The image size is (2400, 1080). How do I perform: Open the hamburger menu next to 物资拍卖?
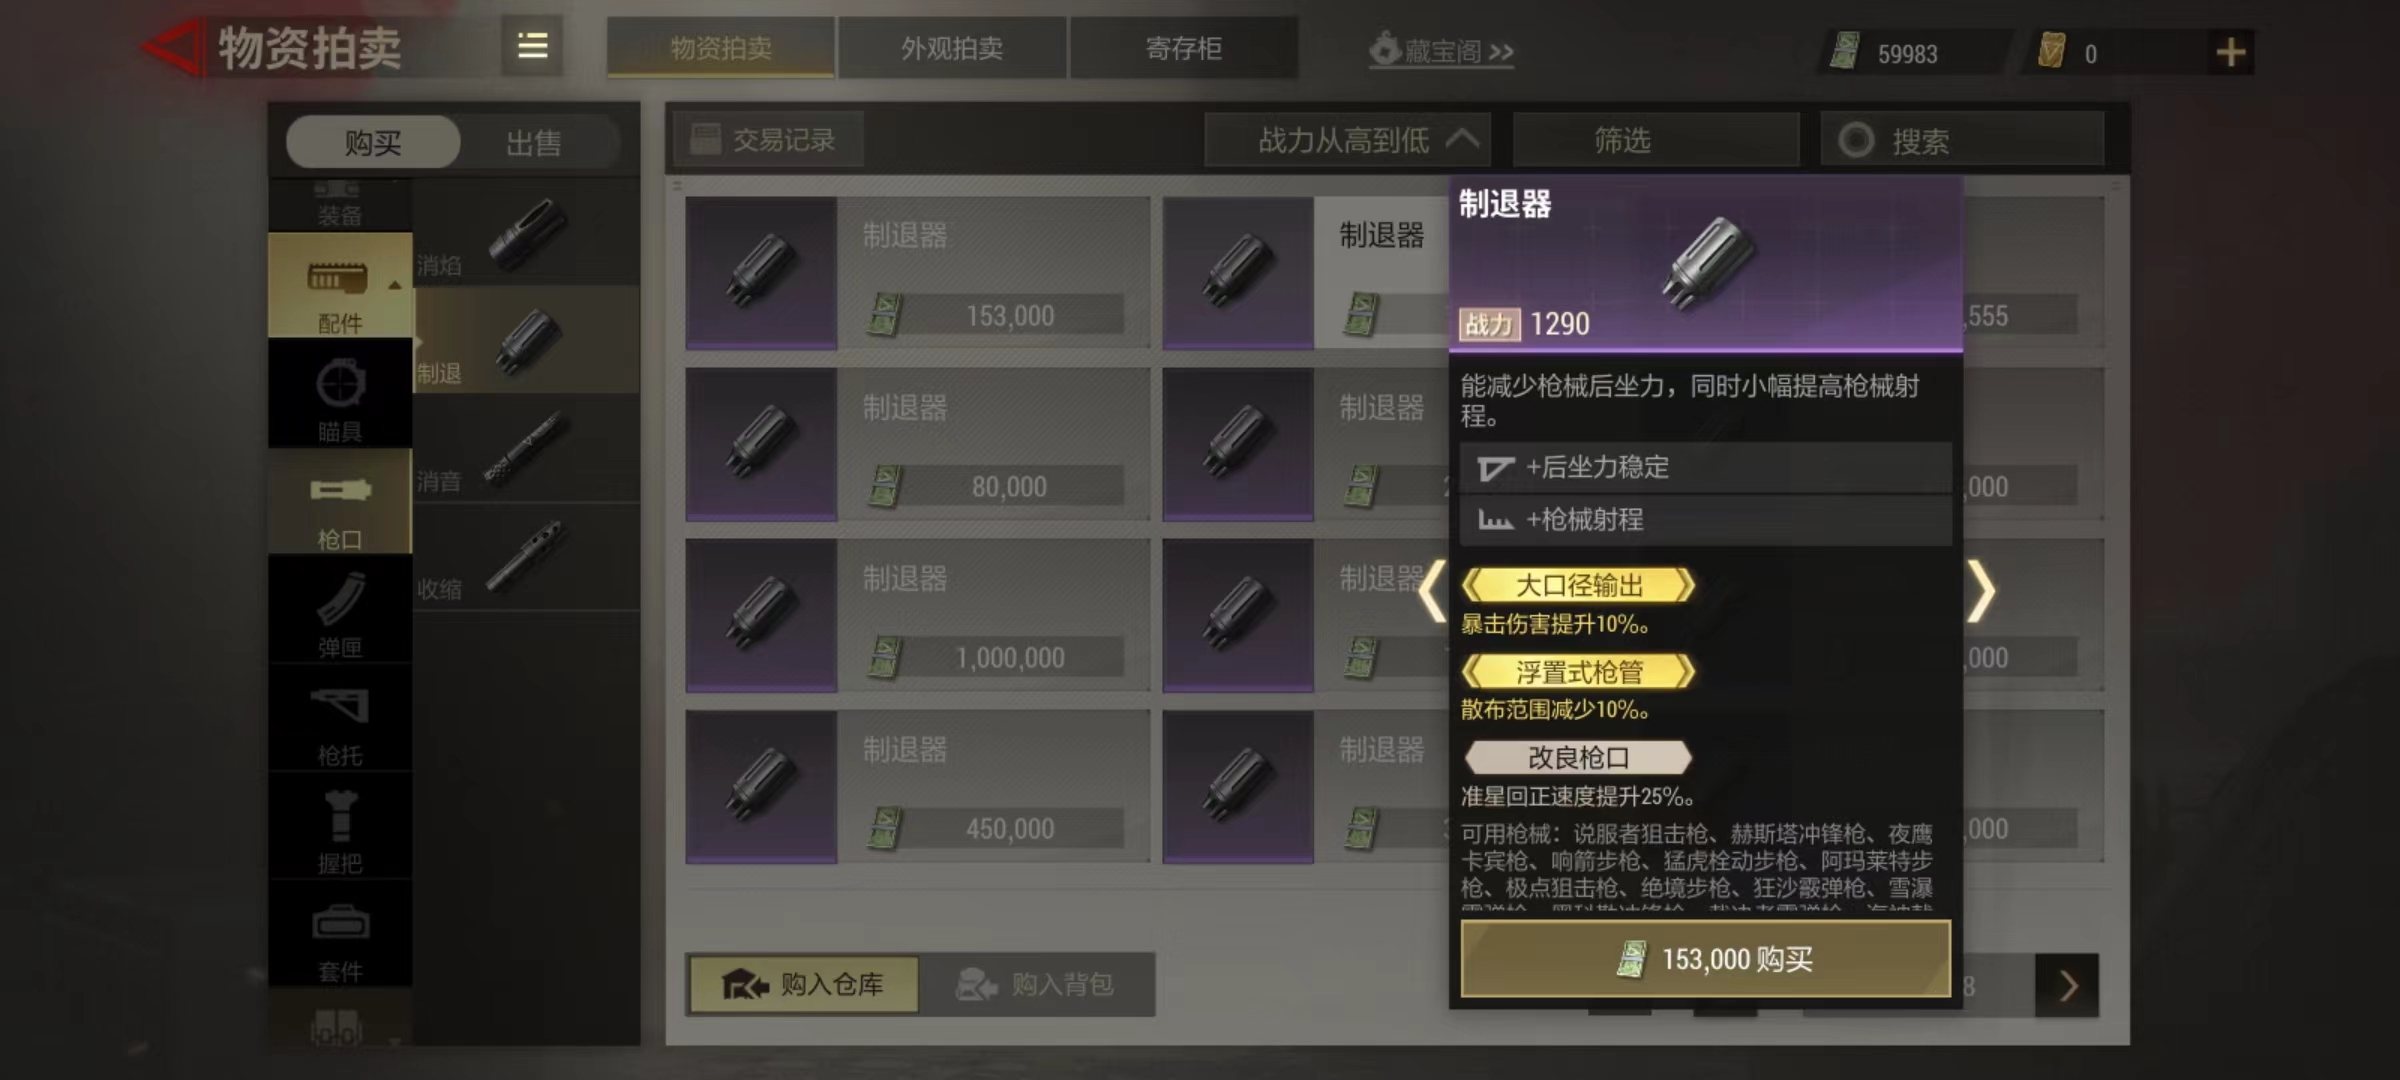coord(532,46)
